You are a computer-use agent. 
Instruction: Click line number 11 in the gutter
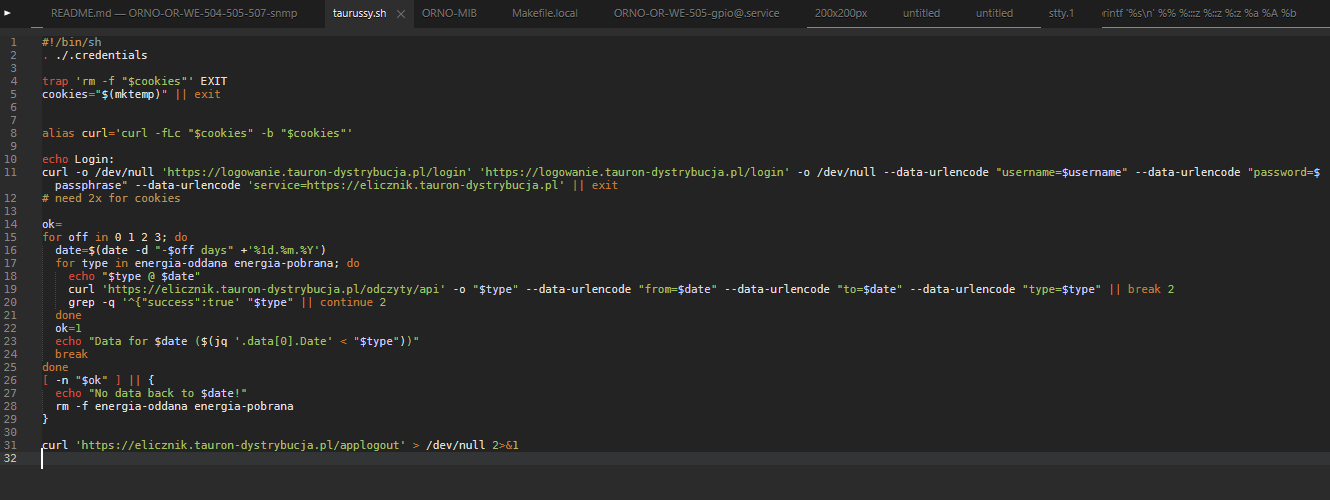13,172
